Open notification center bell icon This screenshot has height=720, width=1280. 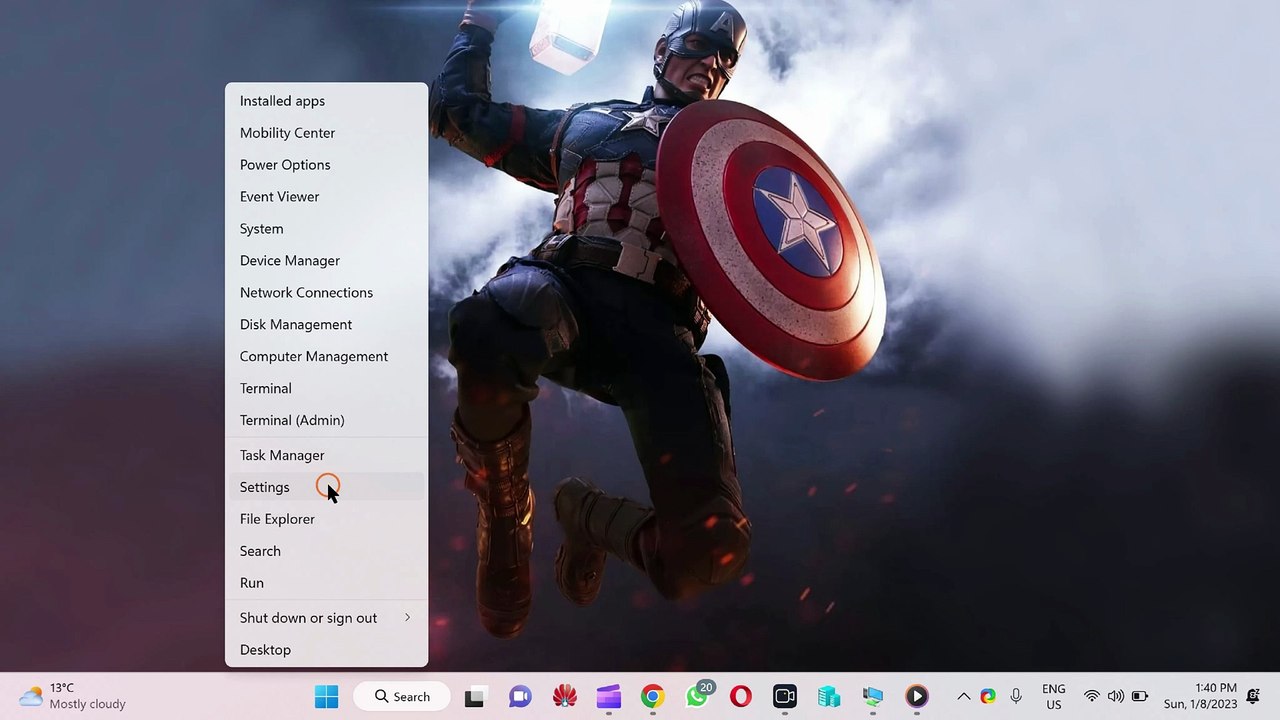coord(1254,696)
